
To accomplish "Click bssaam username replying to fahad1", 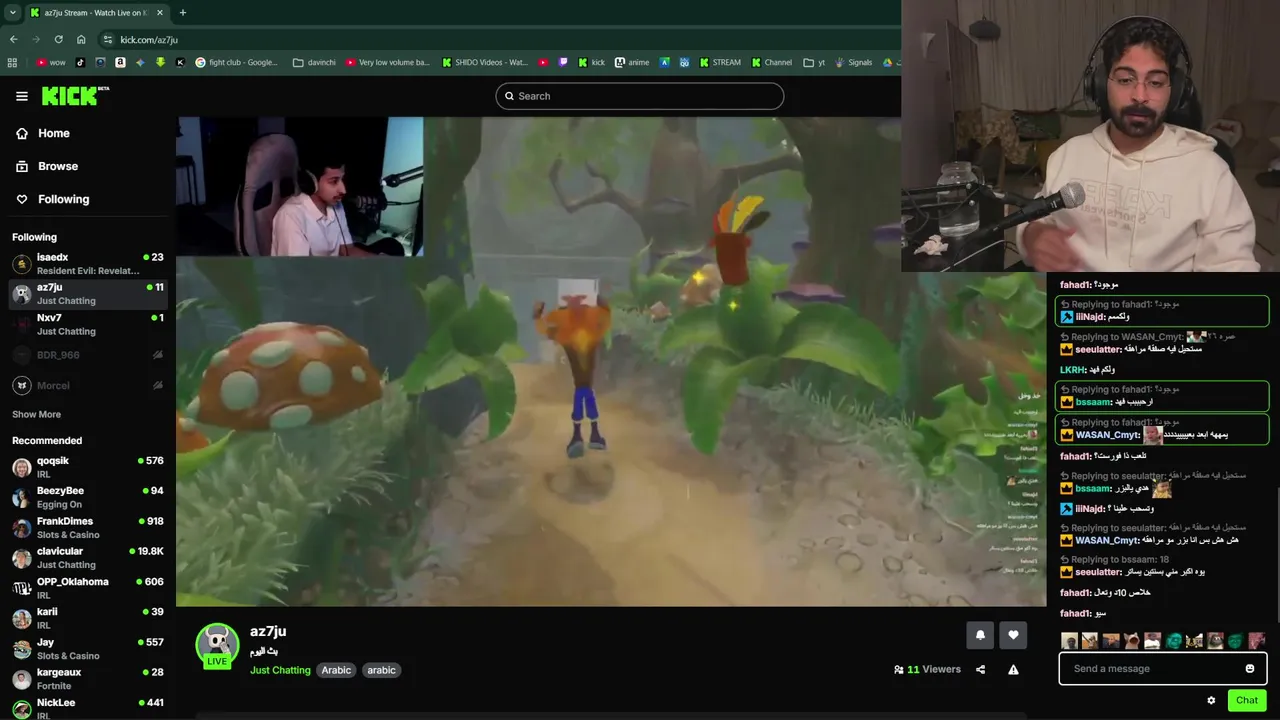I will [x=1094, y=402].
